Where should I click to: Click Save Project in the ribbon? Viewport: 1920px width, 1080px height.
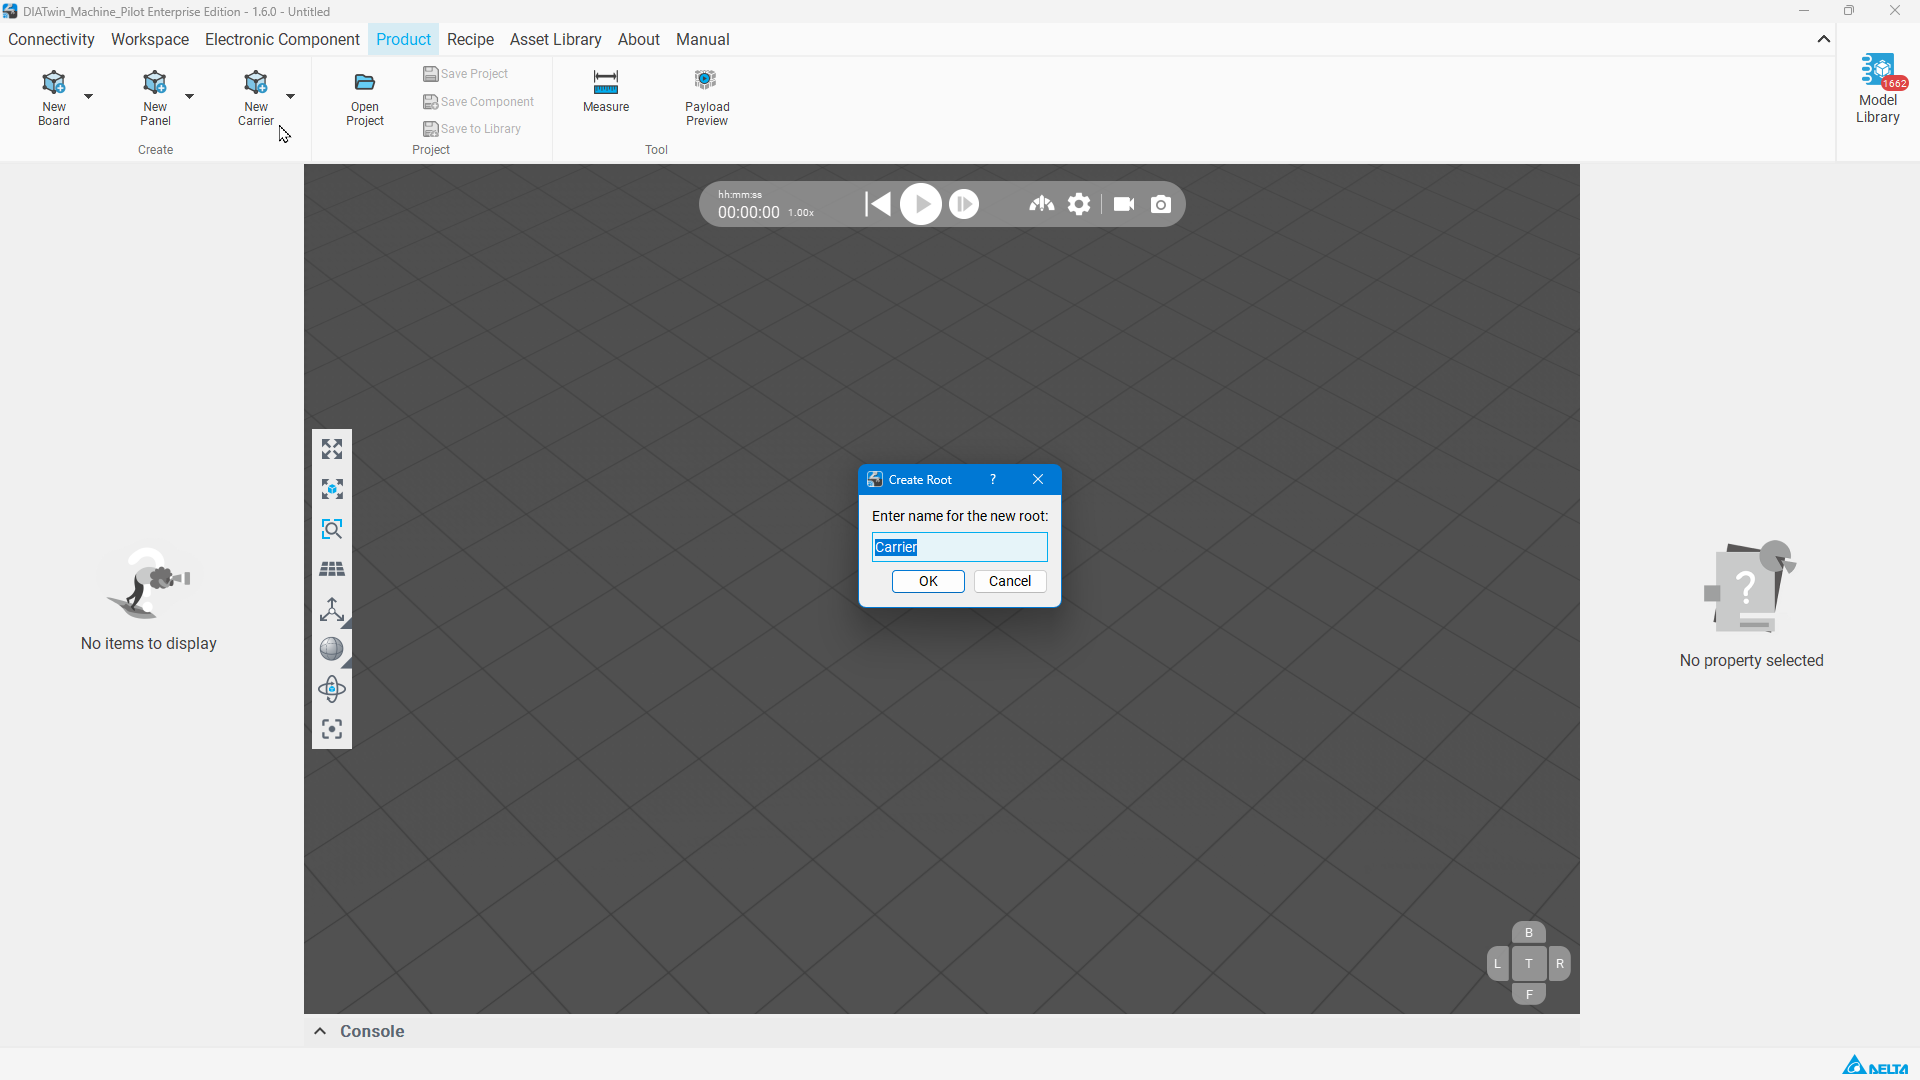click(466, 74)
